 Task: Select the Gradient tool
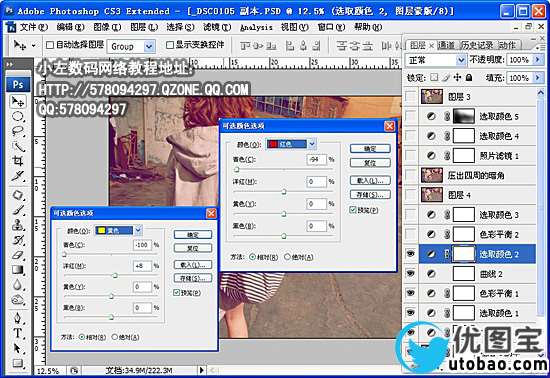(x=18, y=269)
